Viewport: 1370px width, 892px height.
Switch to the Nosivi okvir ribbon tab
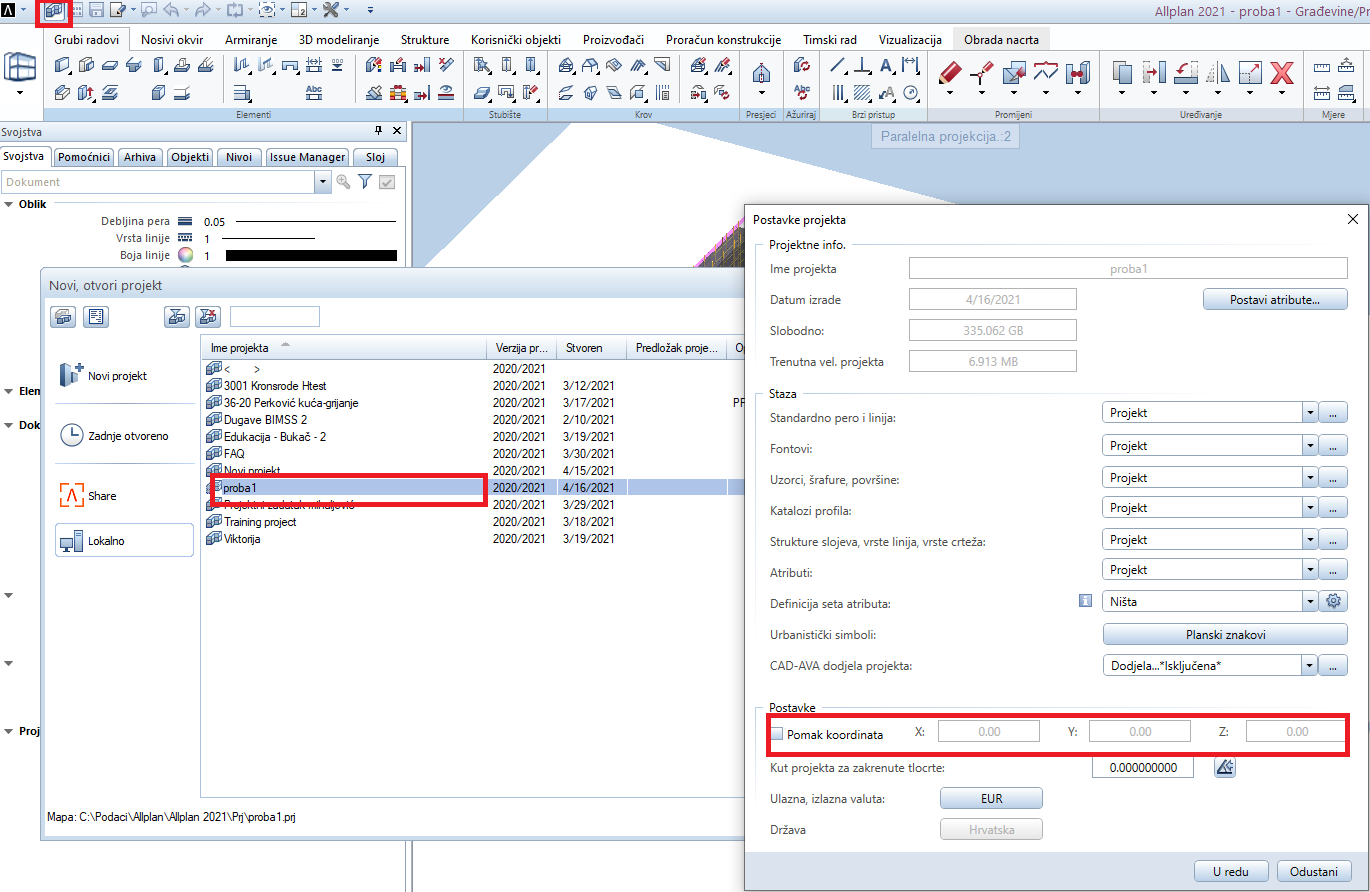pos(173,40)
